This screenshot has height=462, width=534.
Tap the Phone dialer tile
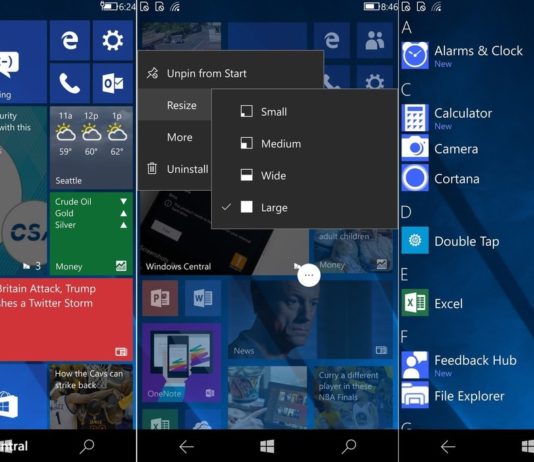click(70, 83)
